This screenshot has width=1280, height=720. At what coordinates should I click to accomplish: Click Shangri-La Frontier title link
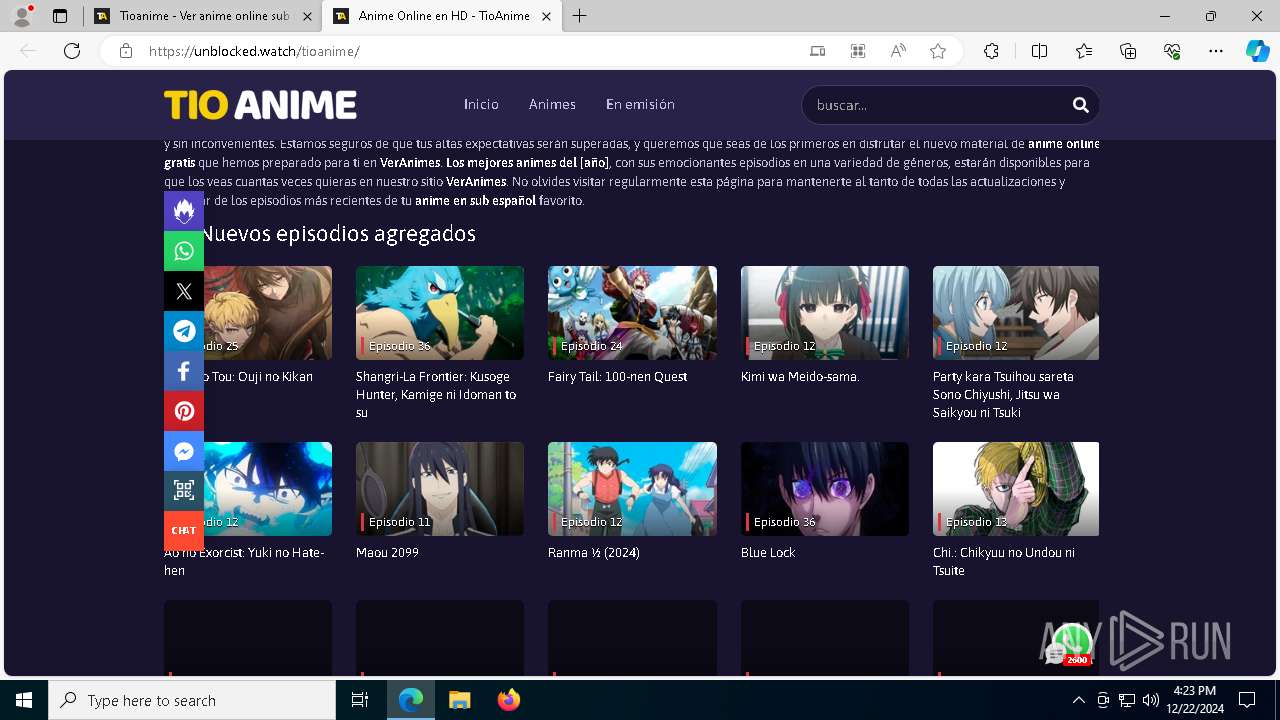436,395
